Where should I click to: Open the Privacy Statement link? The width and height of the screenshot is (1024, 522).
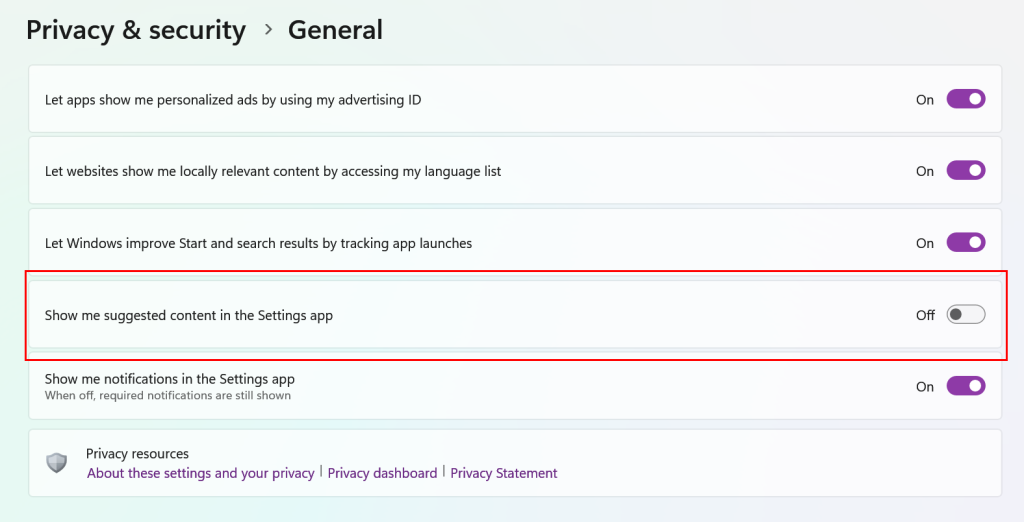click(504, 473)
